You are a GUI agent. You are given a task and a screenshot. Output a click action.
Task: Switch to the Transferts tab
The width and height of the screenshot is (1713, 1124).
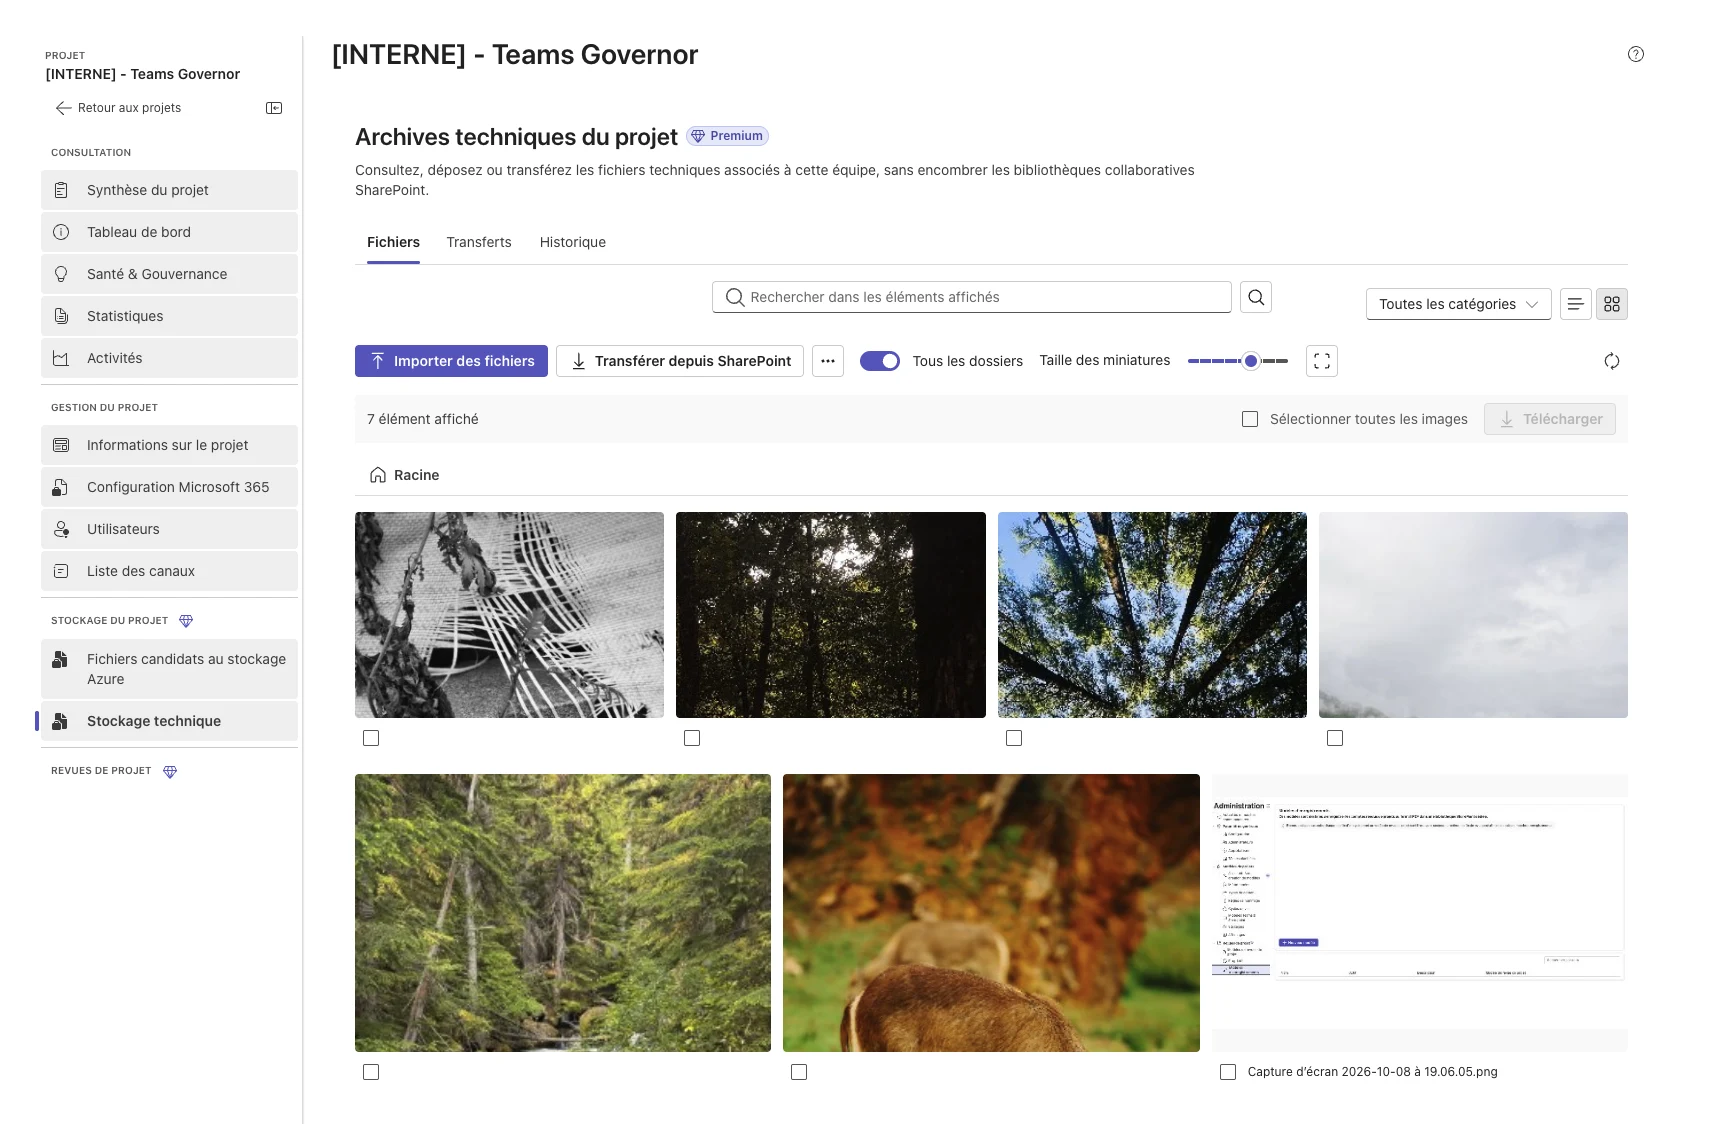coord(479,242)
